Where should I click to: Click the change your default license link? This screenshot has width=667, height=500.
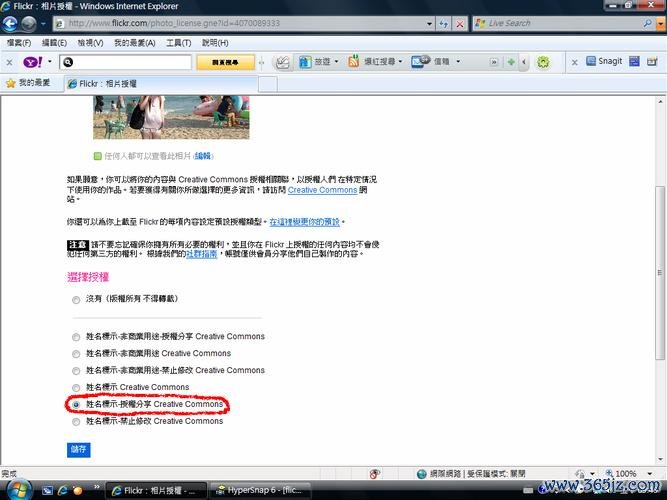tap(305, 222)
